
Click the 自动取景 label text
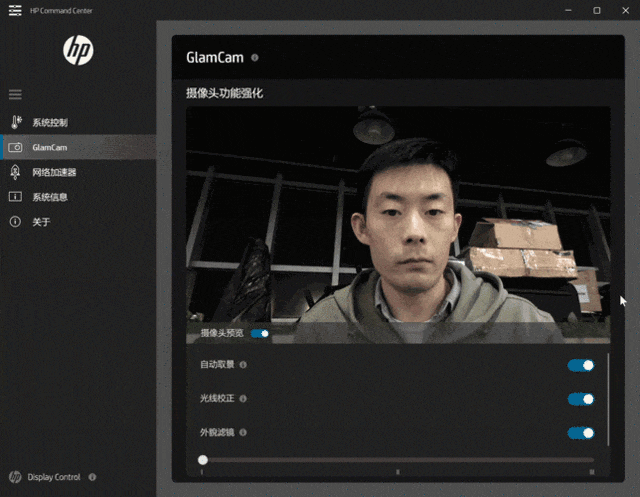click(x=217, y=364)
